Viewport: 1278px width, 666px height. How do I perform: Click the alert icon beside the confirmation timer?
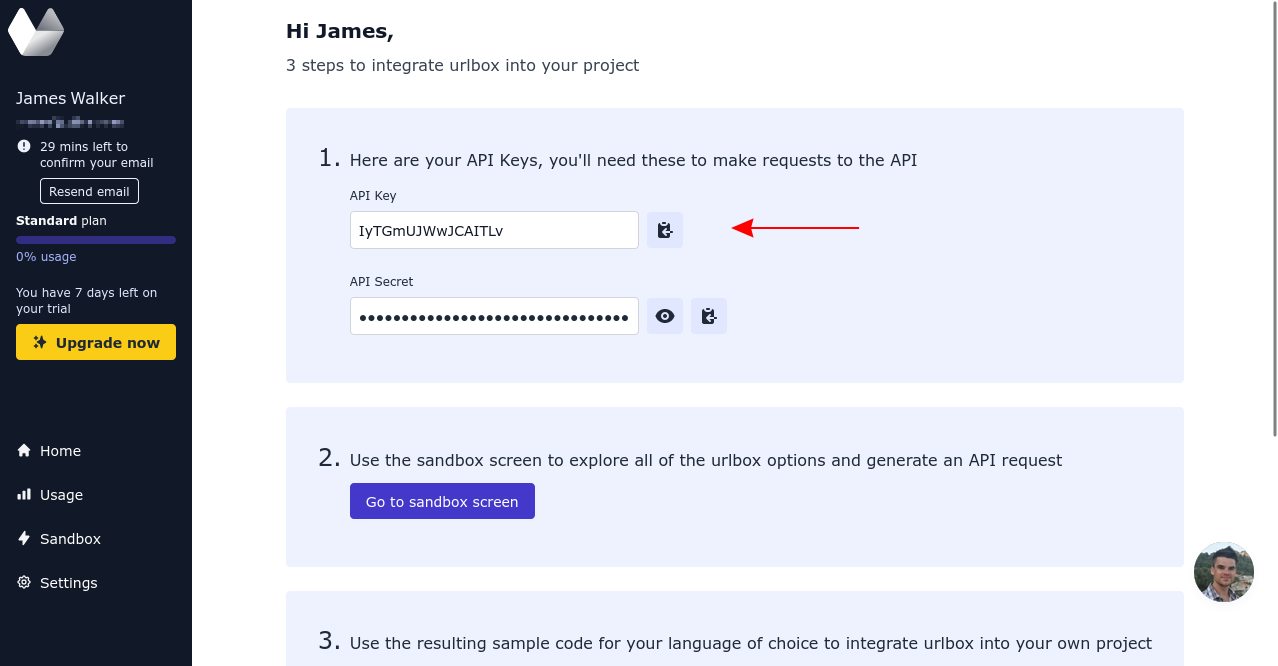tap(22, 146)
